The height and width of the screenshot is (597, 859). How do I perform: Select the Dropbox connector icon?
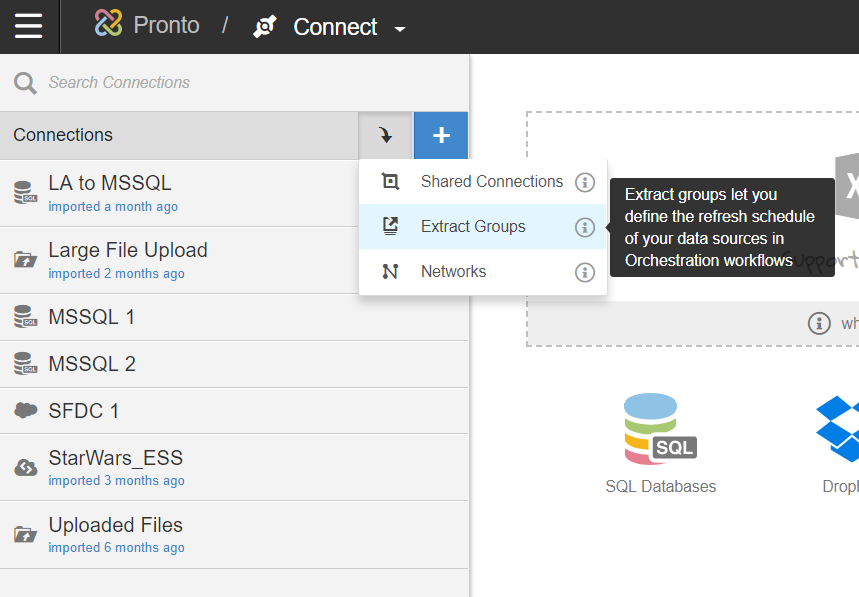click(838, 431)
